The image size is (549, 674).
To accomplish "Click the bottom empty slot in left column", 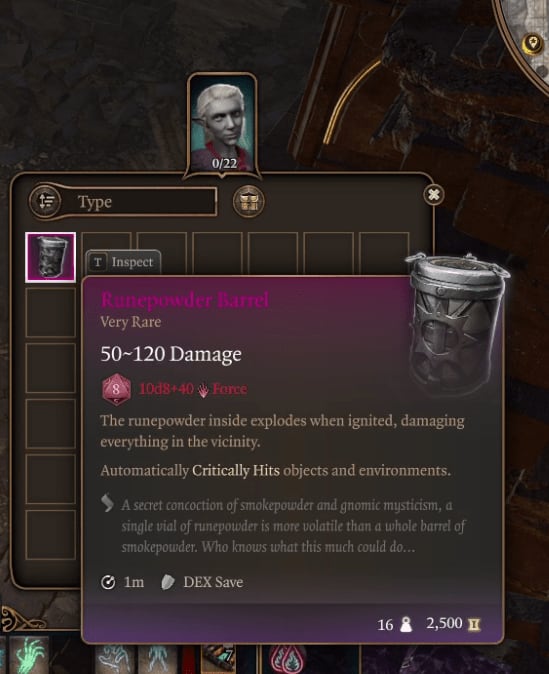I will click(50, 535).
